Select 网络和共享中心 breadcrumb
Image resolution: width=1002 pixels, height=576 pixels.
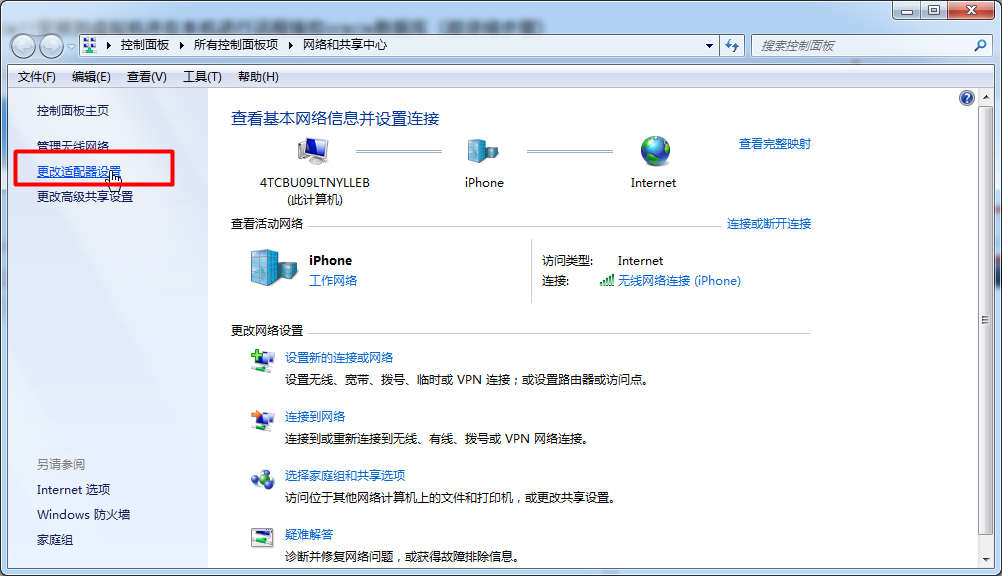point(344,45)
